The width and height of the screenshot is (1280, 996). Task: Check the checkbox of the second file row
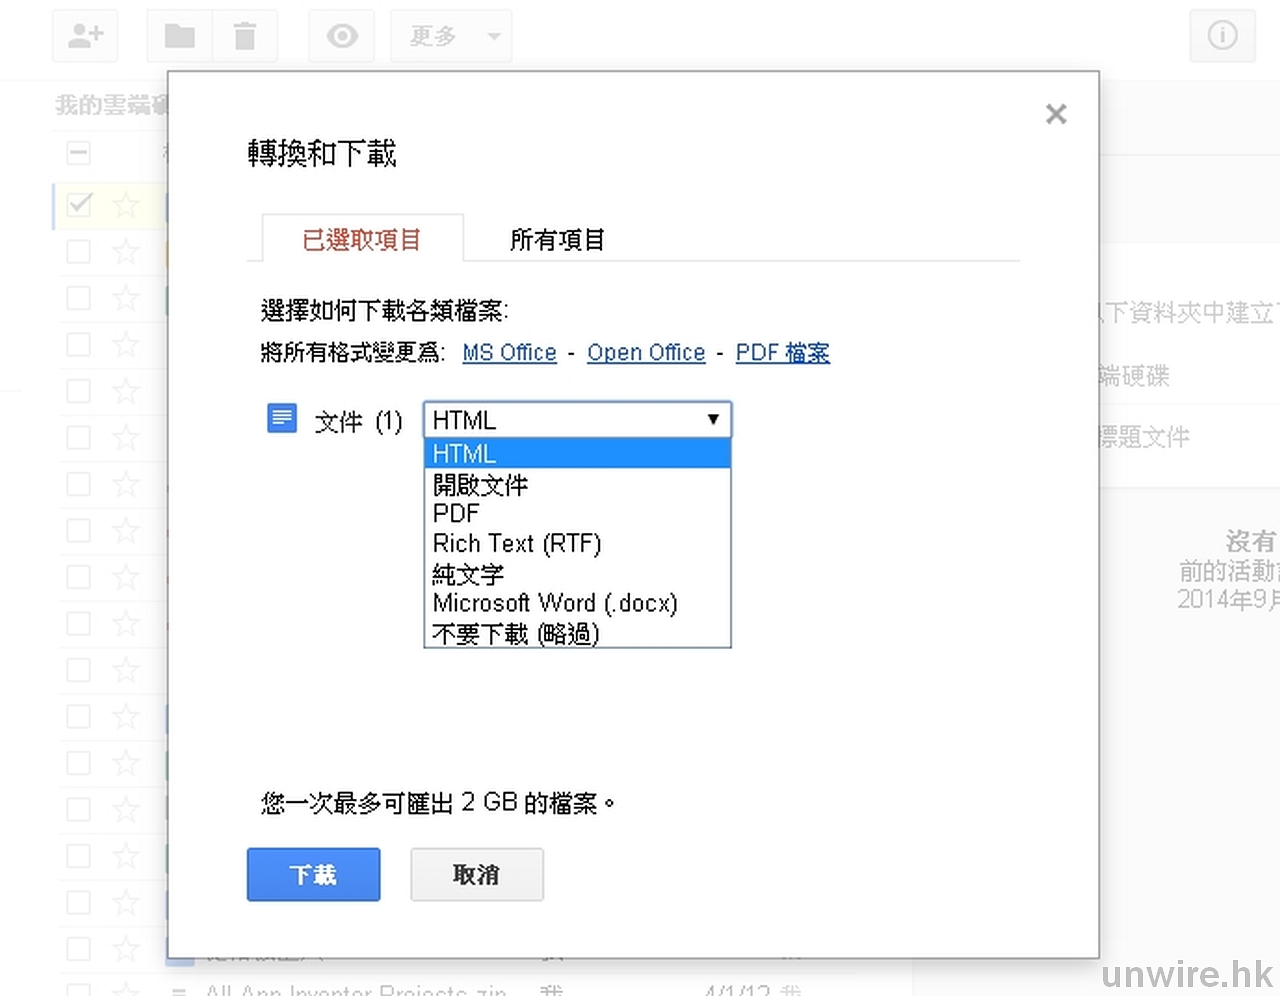(x=78, y=251)
